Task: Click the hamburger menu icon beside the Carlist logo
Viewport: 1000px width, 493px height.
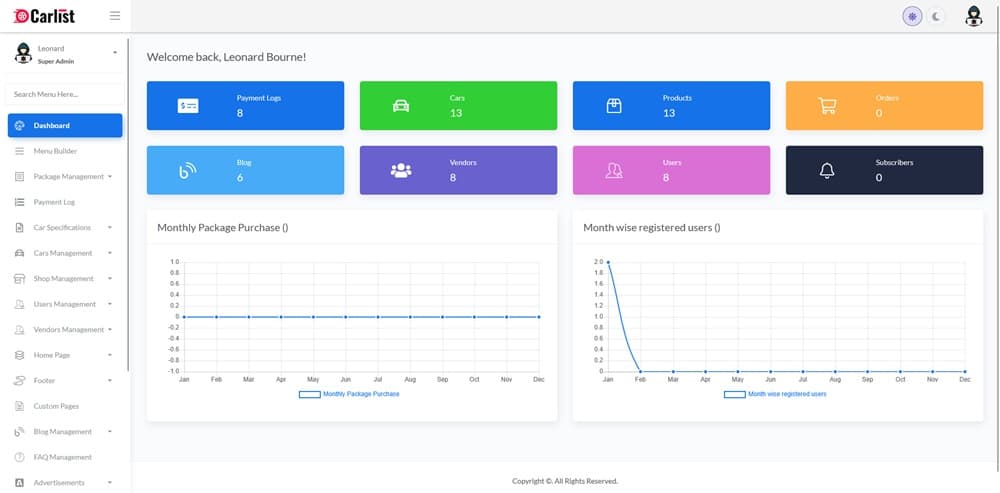Action: click(114, 16)
